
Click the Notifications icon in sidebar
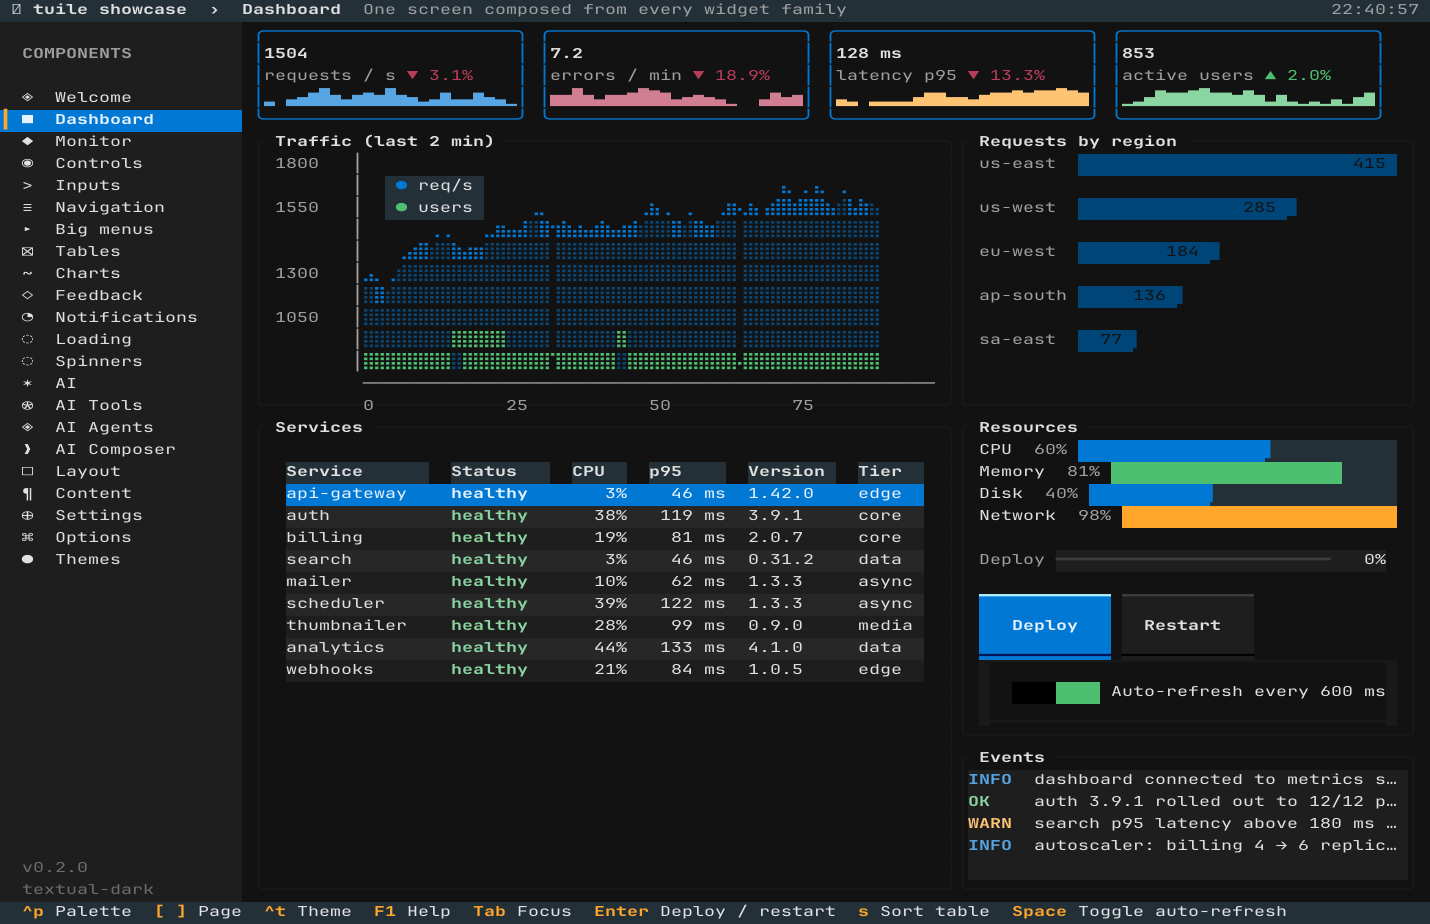28,317
